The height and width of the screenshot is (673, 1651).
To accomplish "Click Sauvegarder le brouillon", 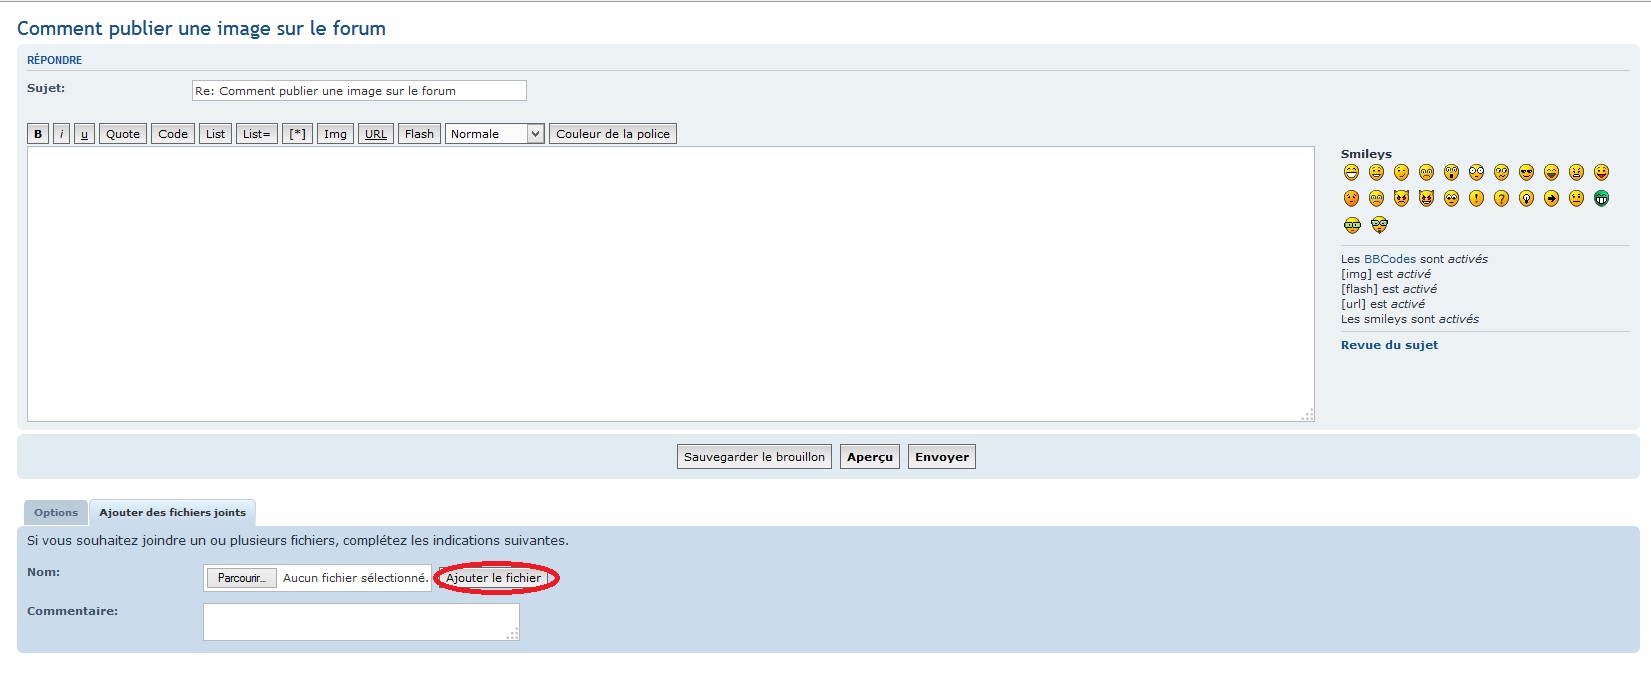I will [x=755, y=457].
